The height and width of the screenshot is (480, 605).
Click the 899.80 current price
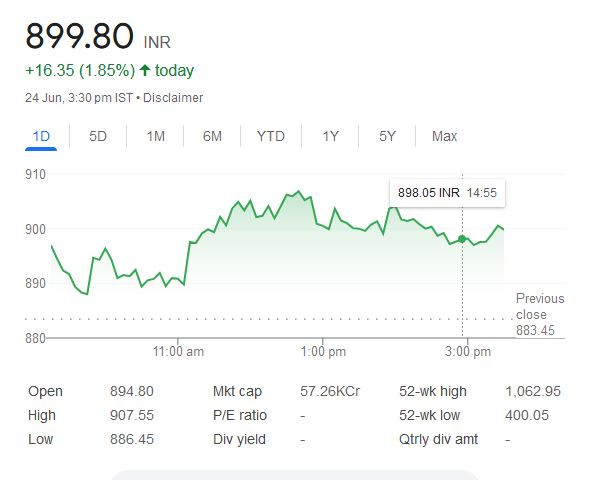tap(79, 37)
